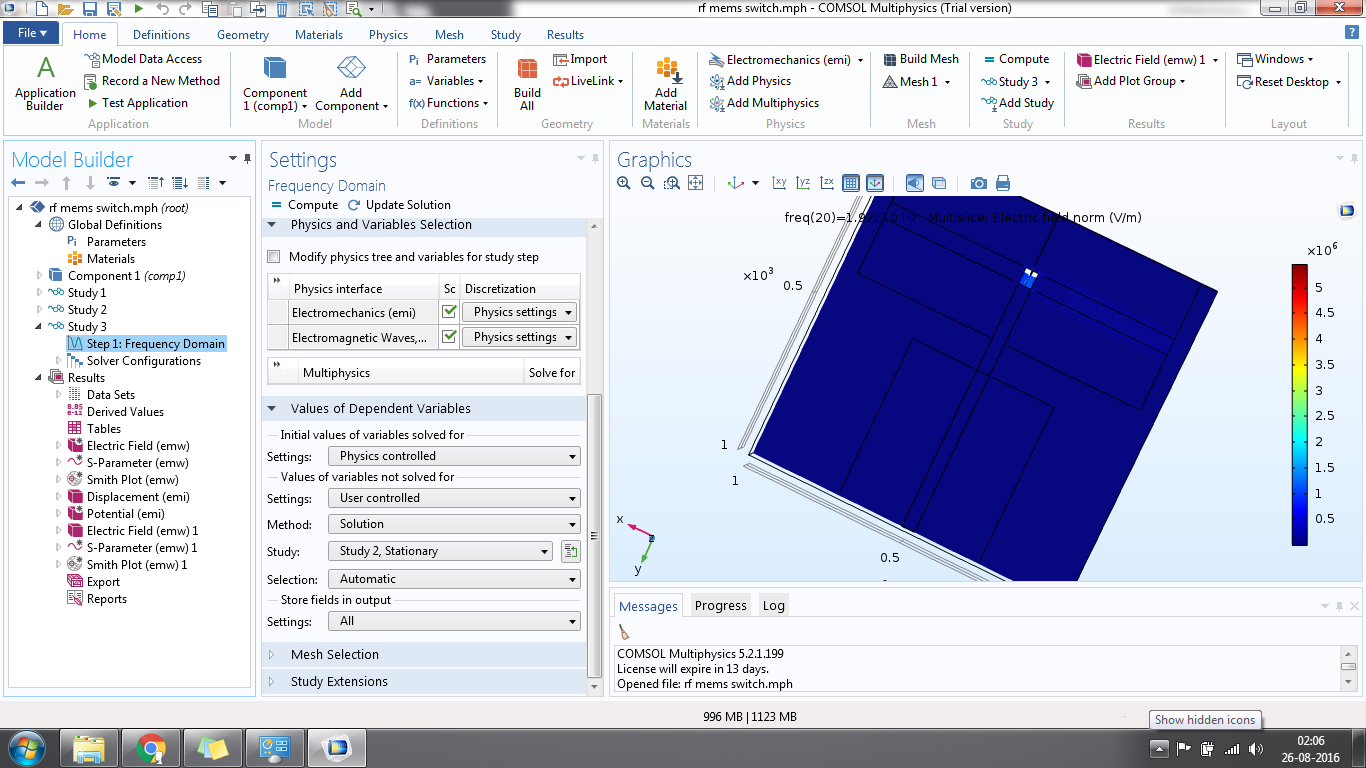Uncheck Electromagnetic Waves solve-for checkbox
This screenshot has width=1366, height=768.
[449, 337]
